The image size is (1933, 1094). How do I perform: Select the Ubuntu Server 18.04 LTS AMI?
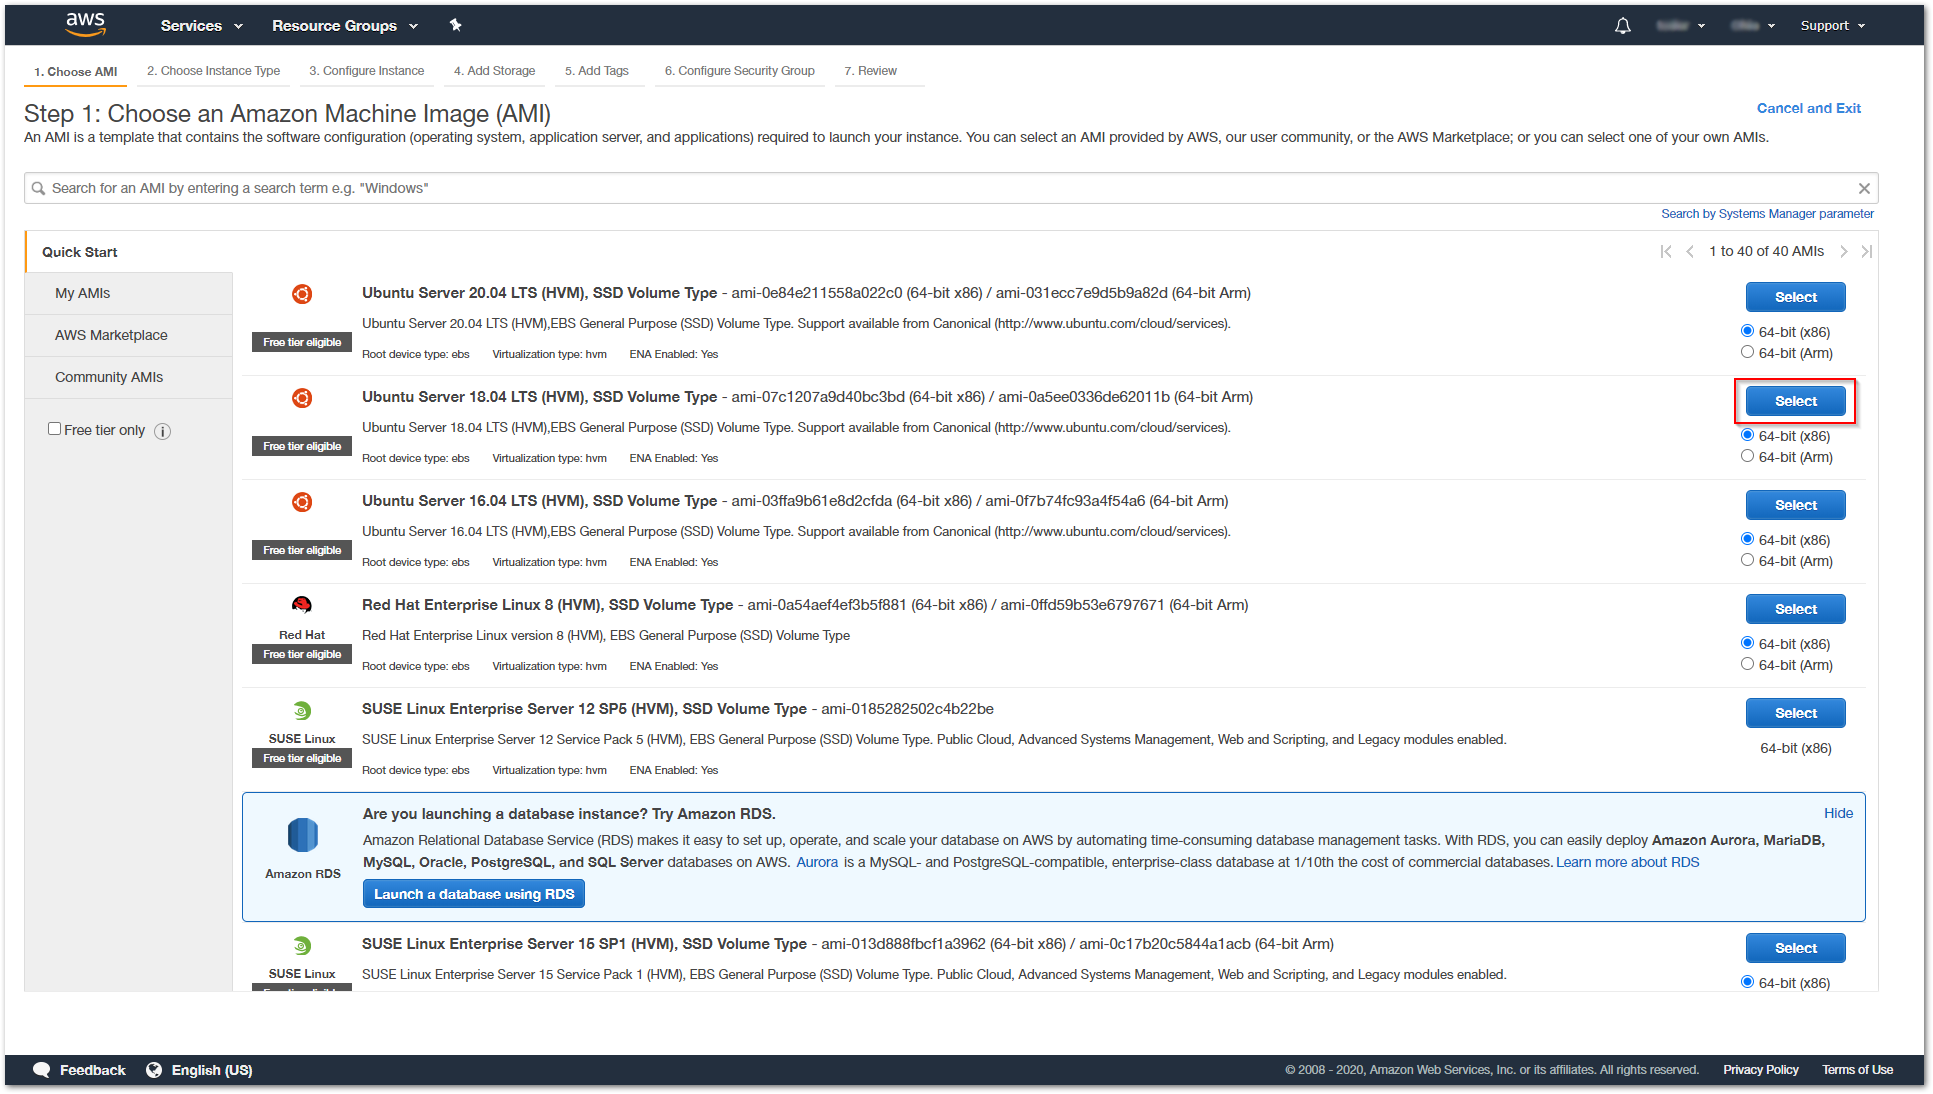pos(1795,401)
